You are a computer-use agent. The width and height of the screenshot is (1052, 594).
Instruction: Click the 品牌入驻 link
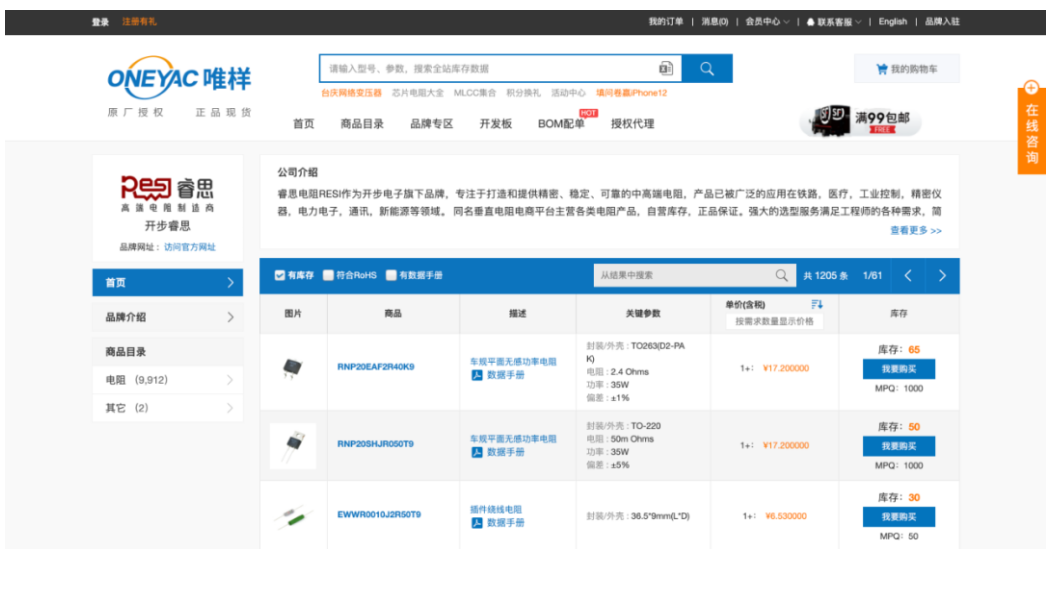coord(942,21)
